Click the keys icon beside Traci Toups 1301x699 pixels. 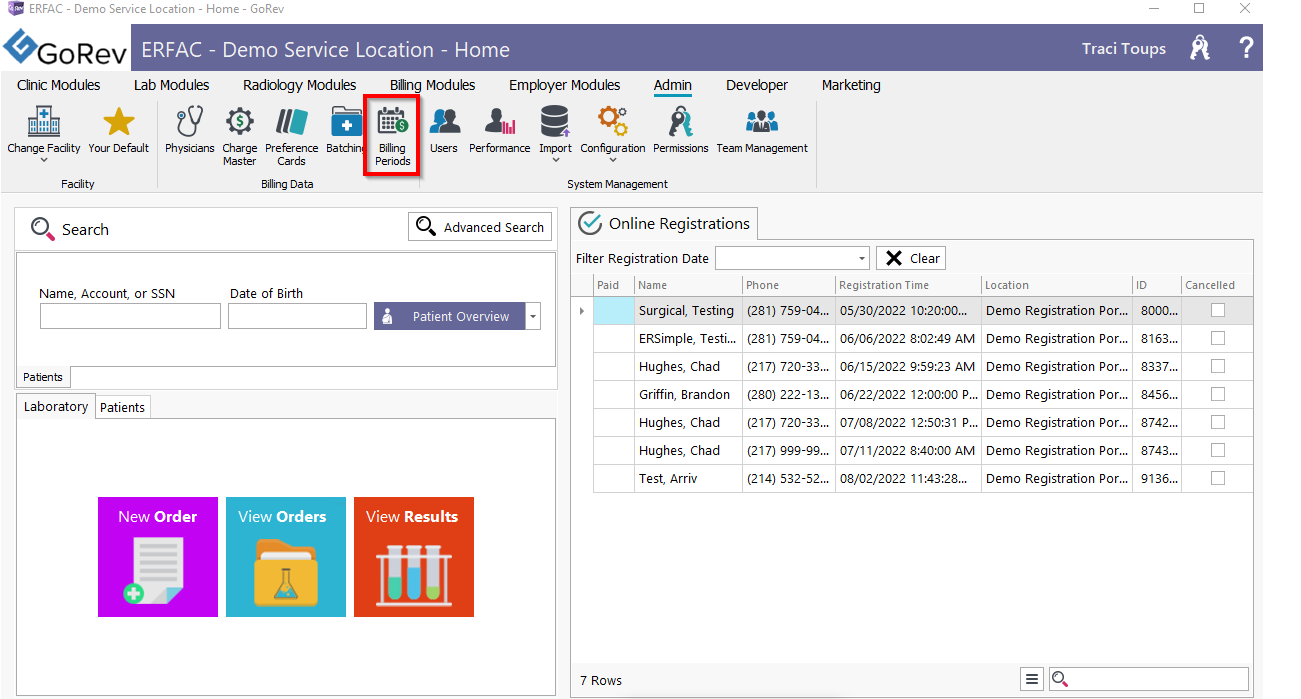pos(1200,48)
